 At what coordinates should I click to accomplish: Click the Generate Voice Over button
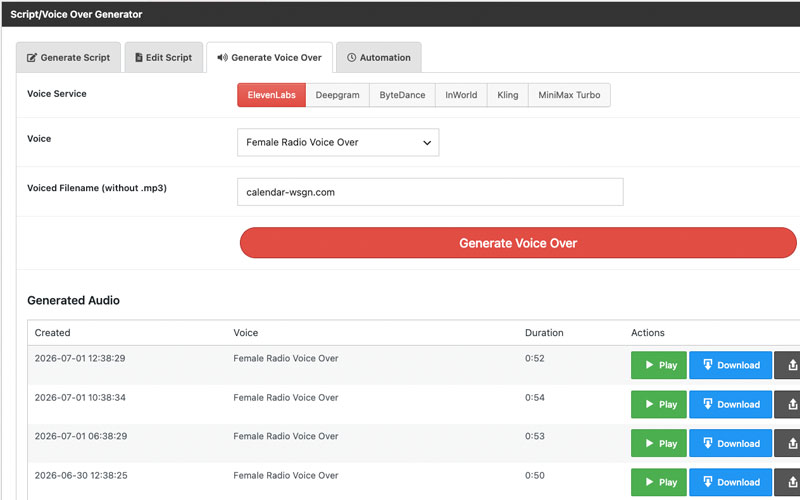tap(518, 243)
